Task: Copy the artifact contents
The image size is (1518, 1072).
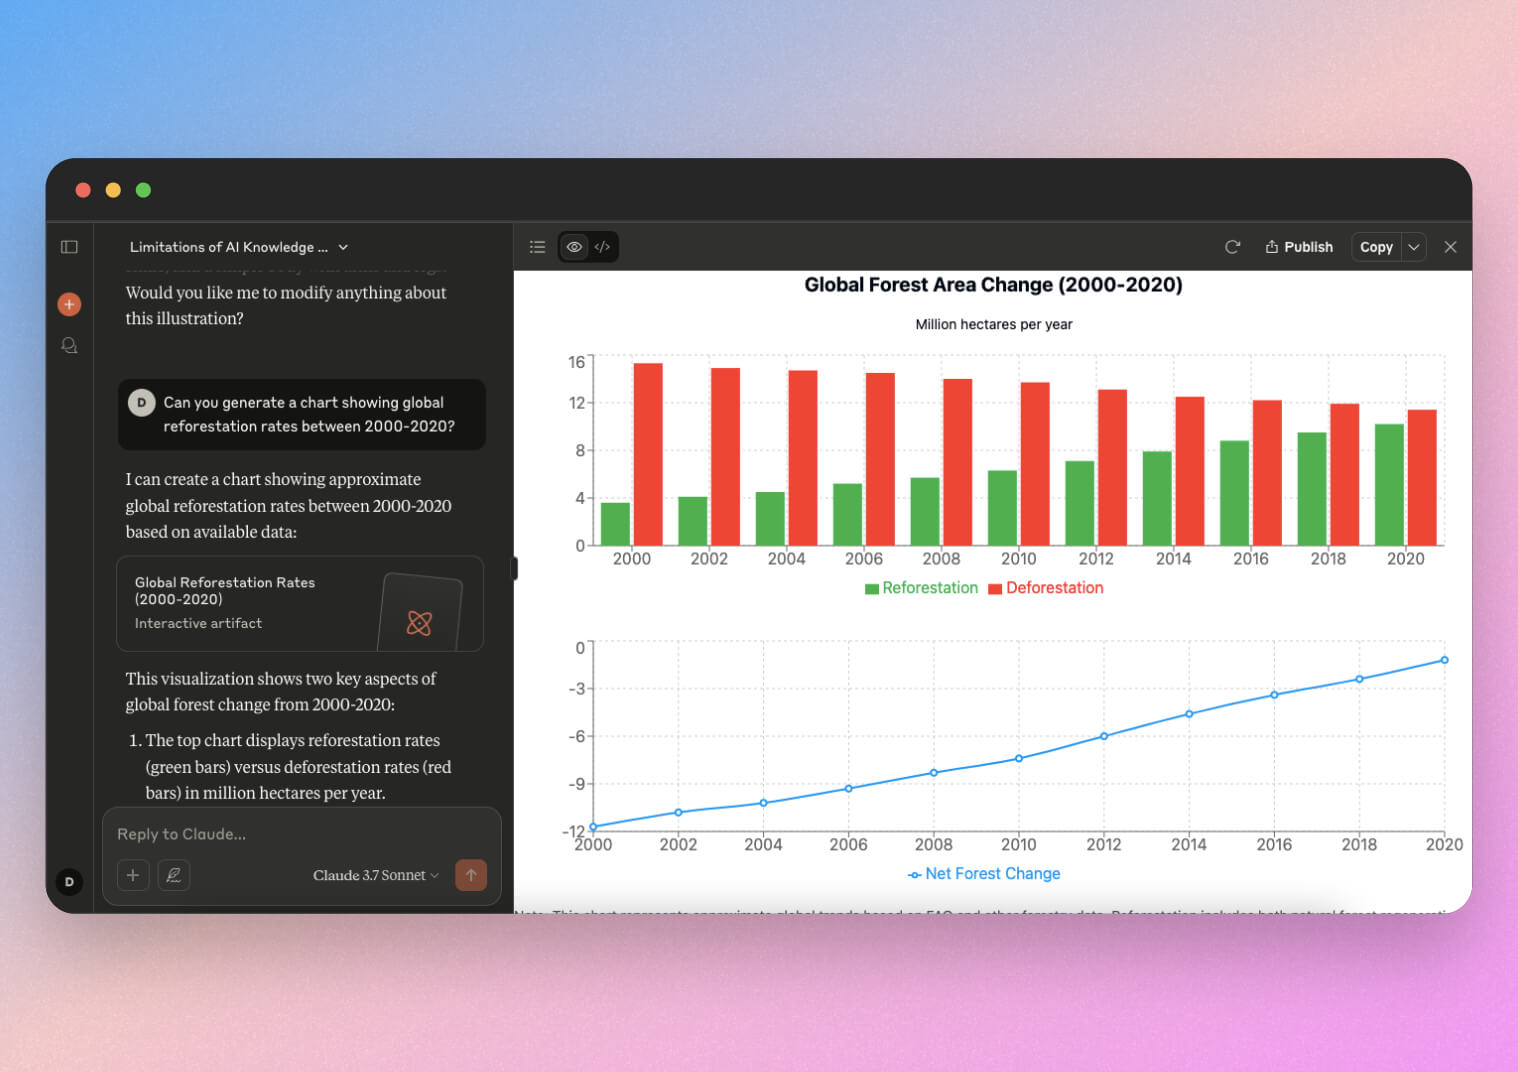Action: pos(1376,247)
